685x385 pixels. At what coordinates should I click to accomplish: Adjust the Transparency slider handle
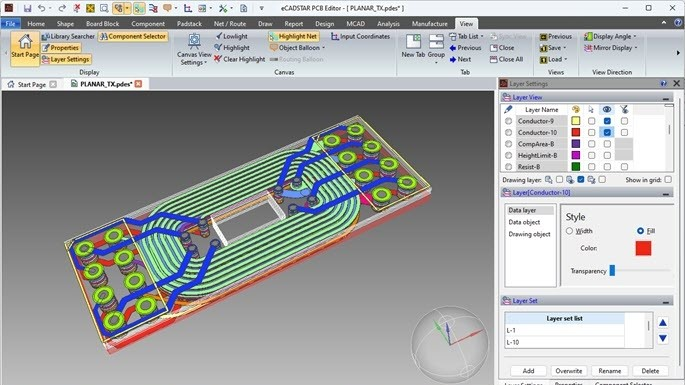612,271
